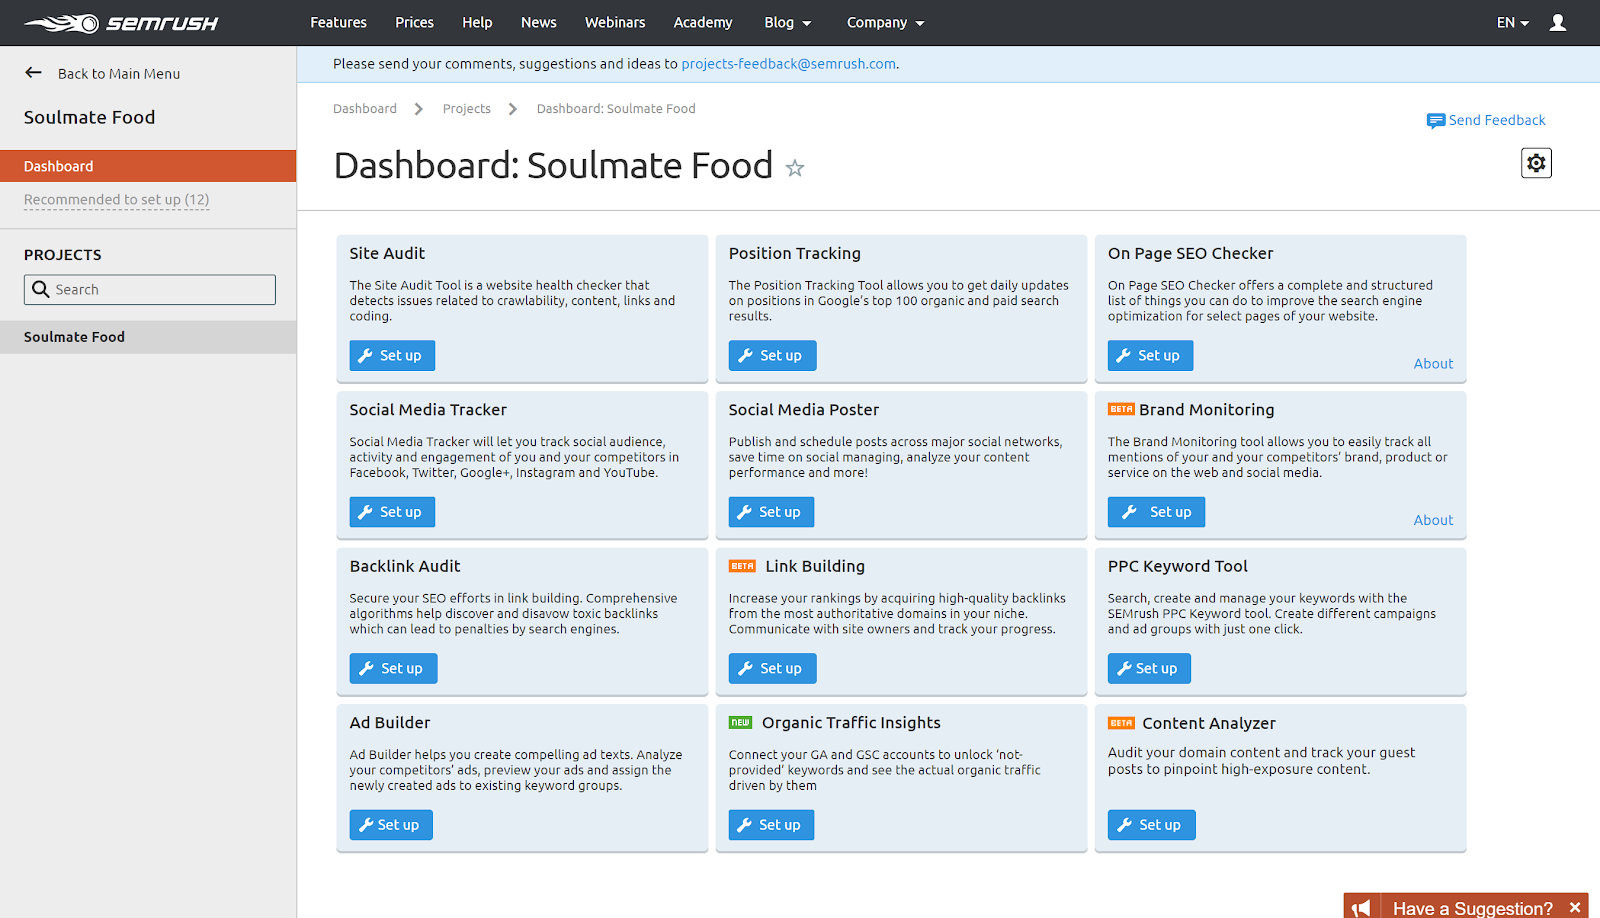Set up Backlink Audit
This screenshot has width=1600, height=918.
[393, 668]
